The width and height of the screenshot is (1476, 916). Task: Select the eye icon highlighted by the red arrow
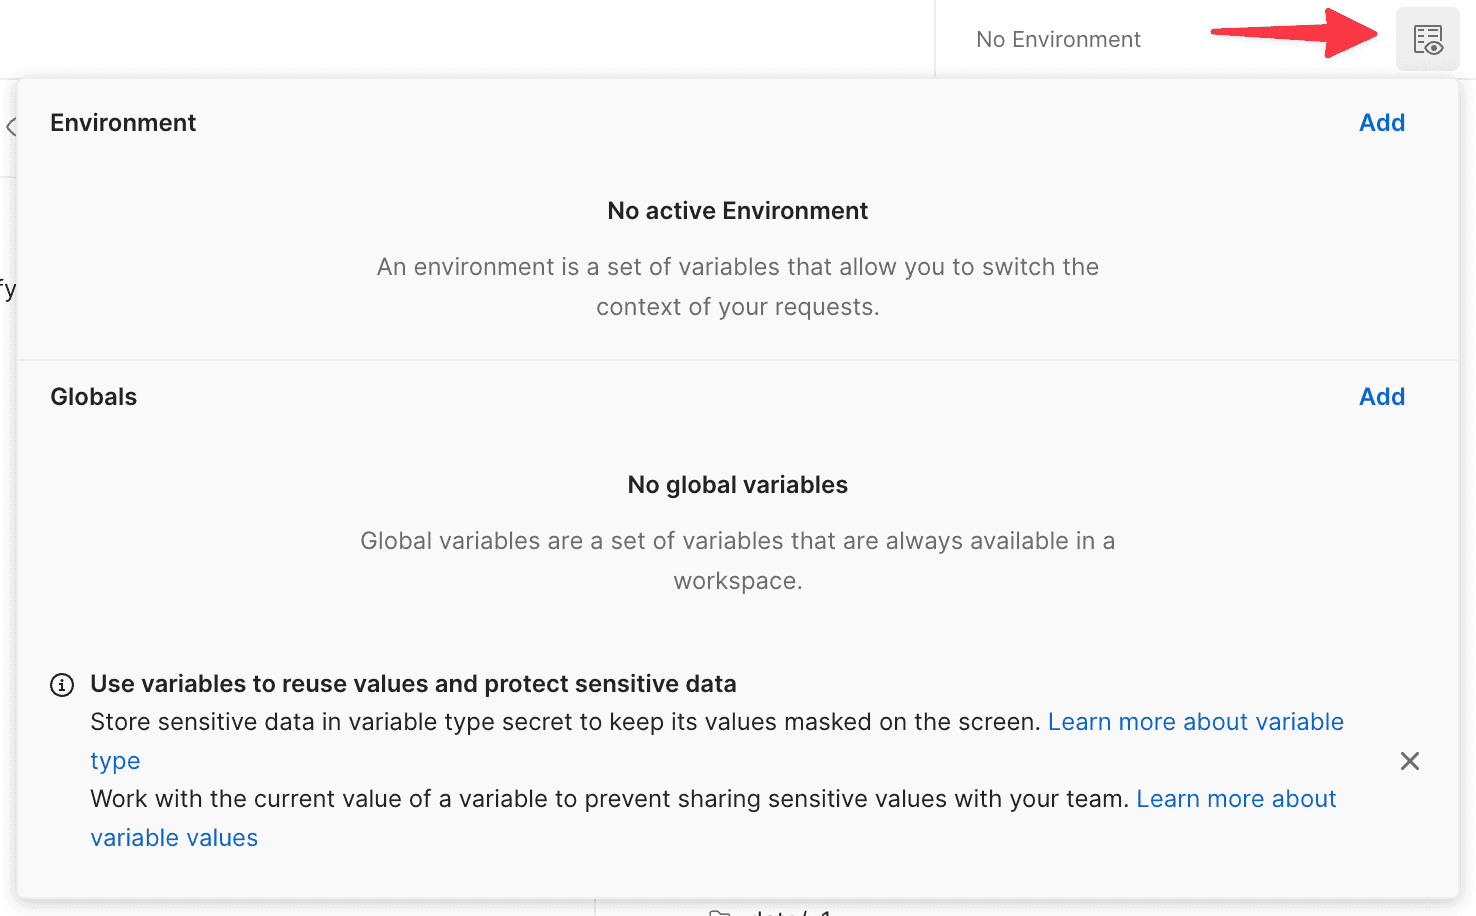tap(1427, 39)
